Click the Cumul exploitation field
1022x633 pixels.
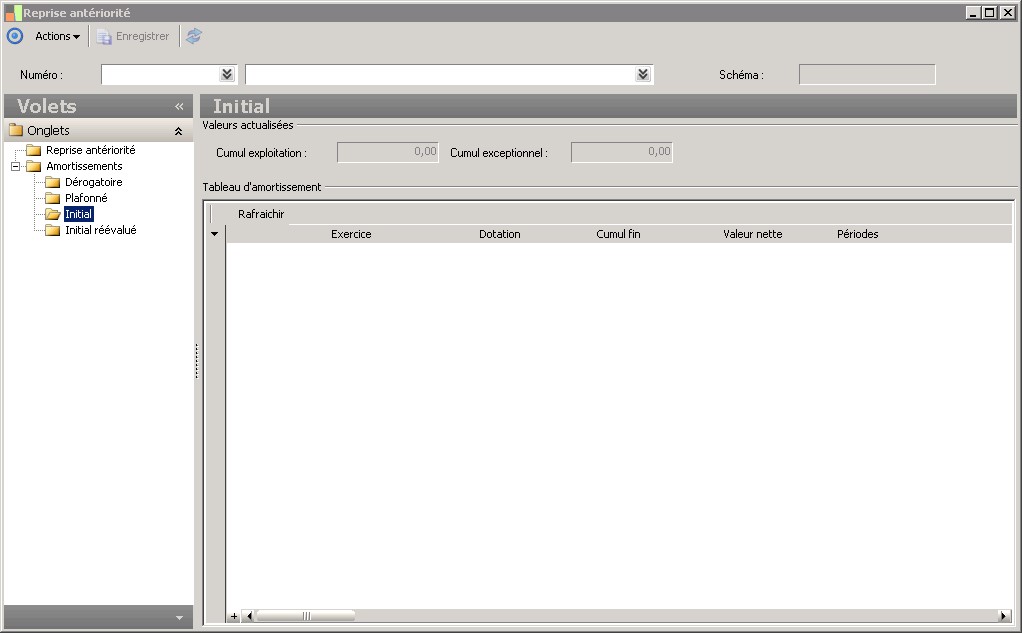click(388, 153)
